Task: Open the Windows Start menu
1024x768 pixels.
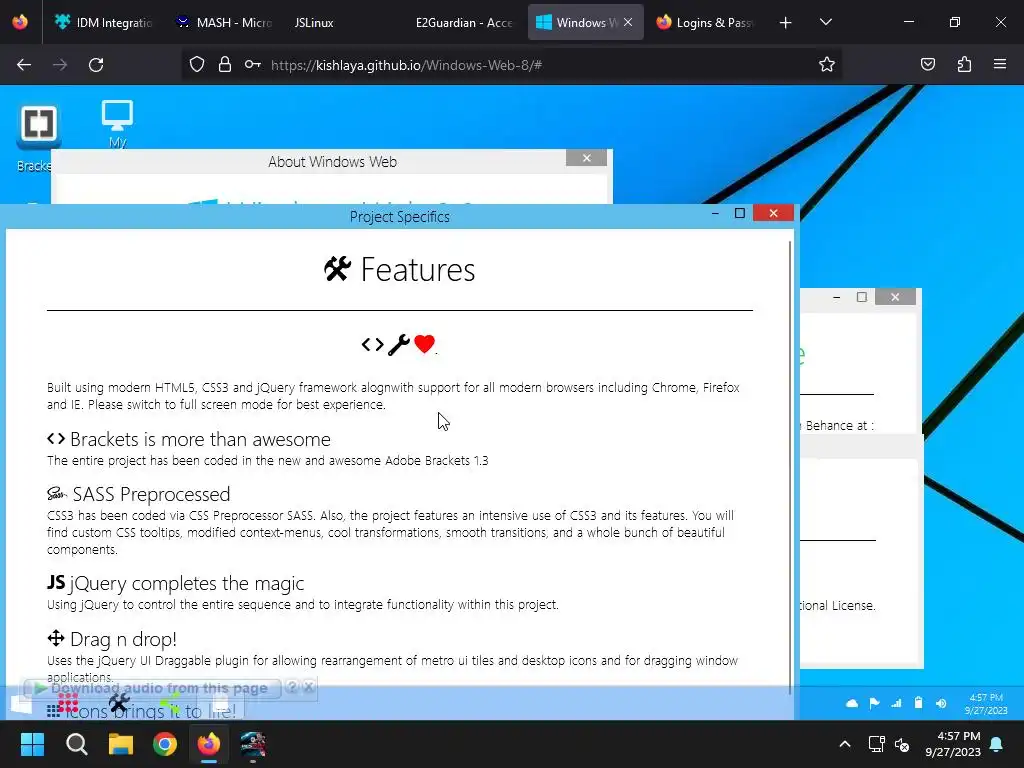Action: pos(32,744)
